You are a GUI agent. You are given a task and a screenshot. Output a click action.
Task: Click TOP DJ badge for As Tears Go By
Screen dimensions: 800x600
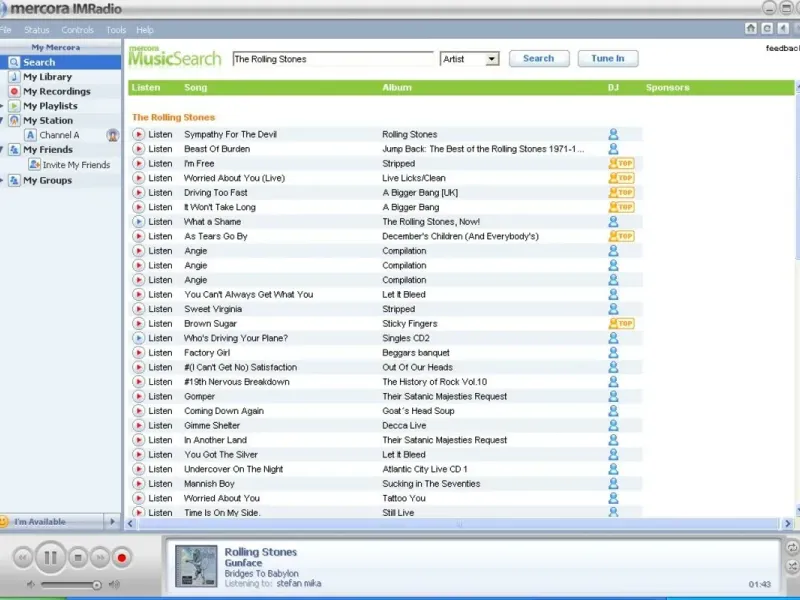pos(621,236)
